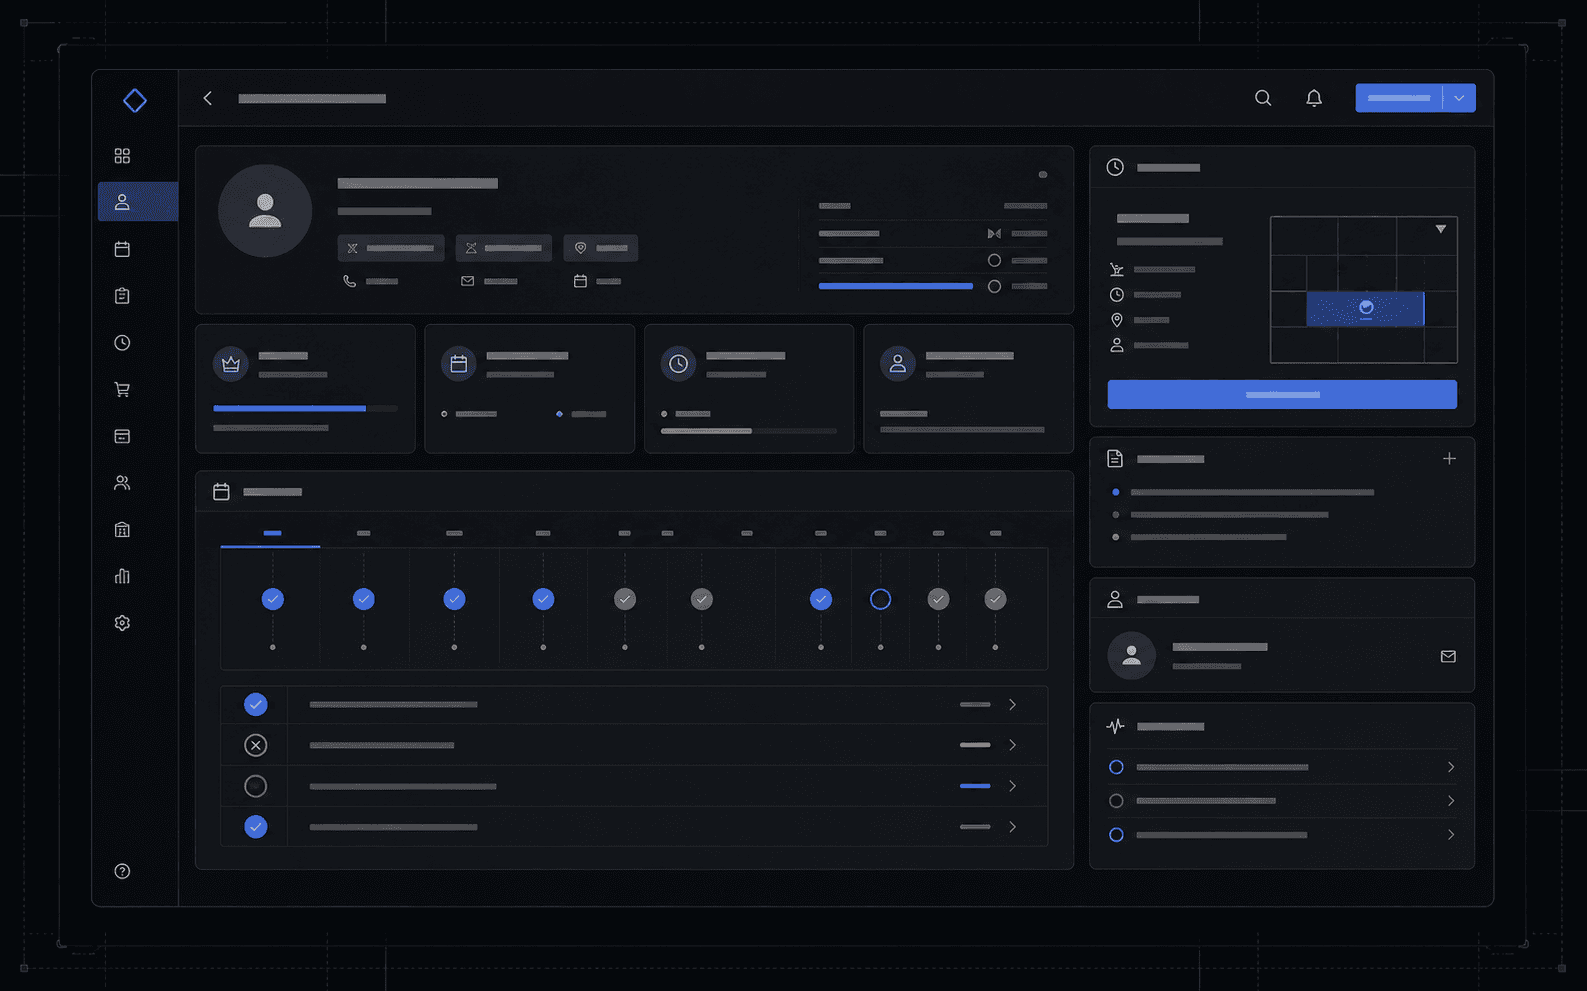The width and height of the screenshot is (1587, 991).
Task: Toggle the empty circle status in task list
Action: click(x=256, y=786)
